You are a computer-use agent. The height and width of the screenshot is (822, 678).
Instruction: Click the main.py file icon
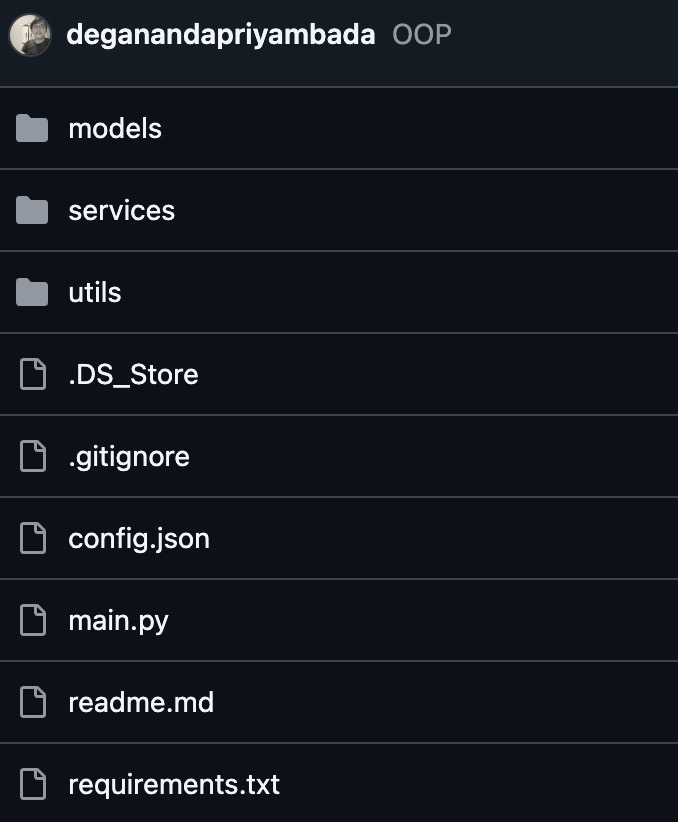click(33, 620)
